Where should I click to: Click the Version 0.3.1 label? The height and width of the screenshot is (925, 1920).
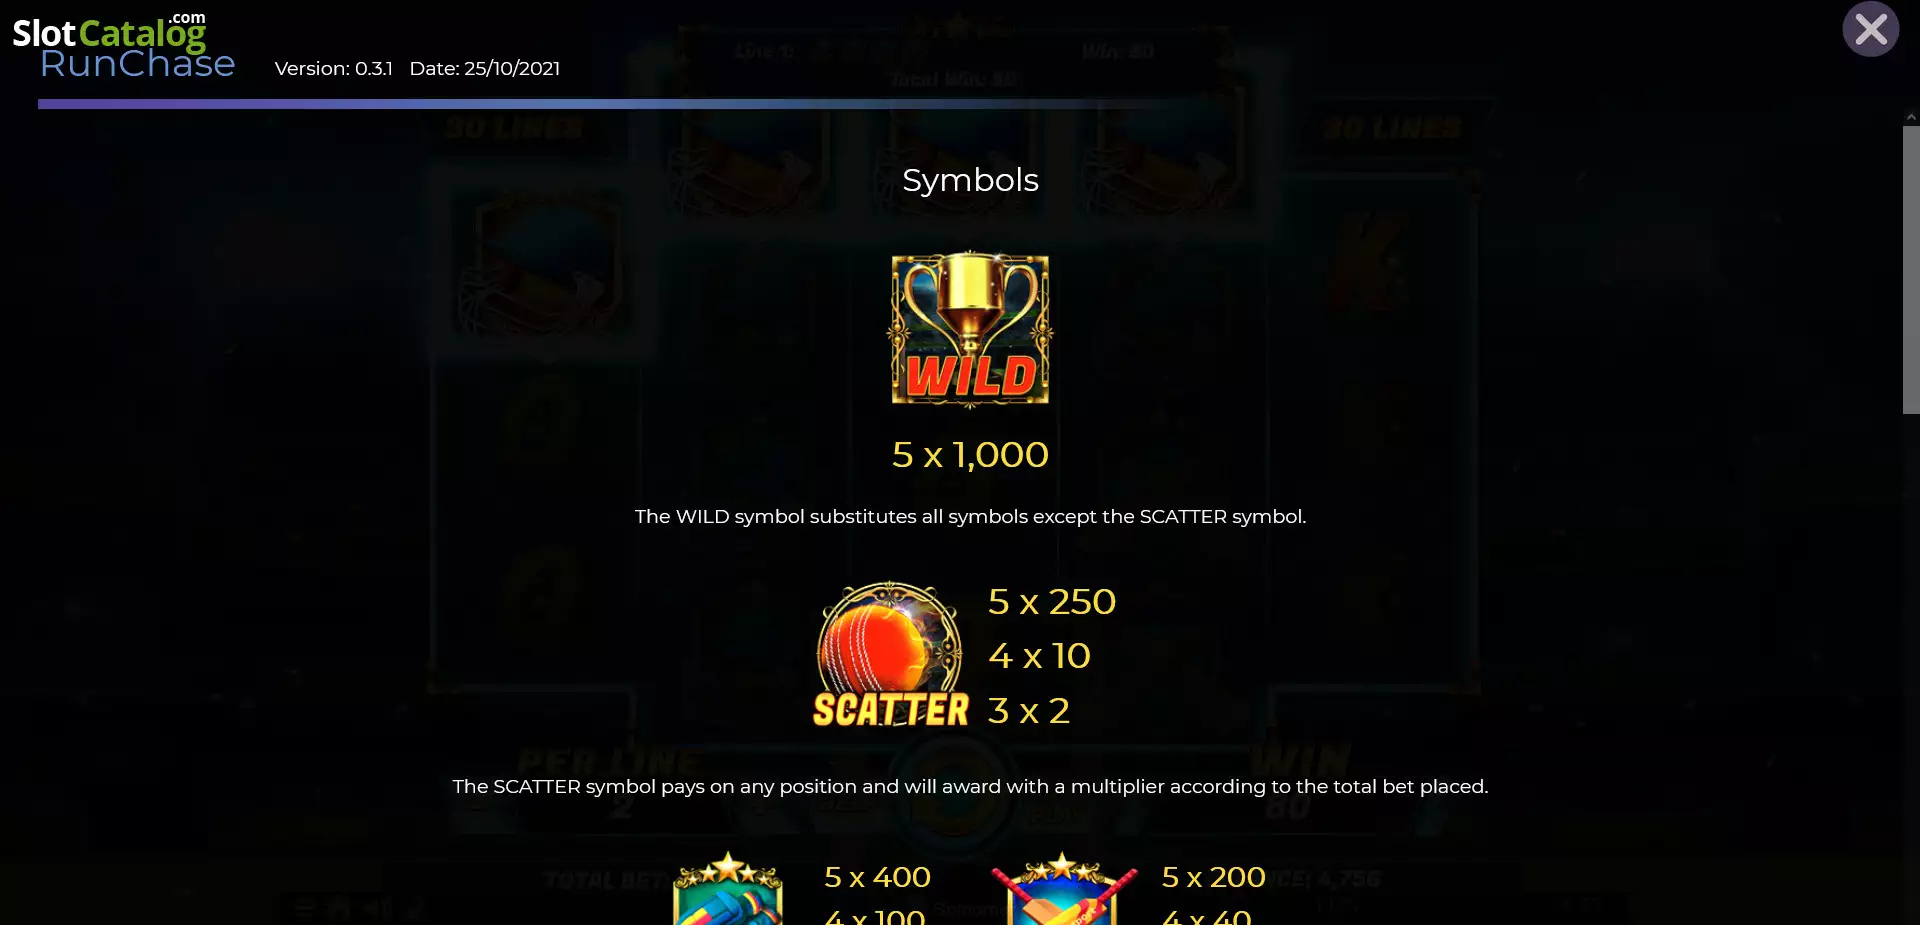[333, 69]
